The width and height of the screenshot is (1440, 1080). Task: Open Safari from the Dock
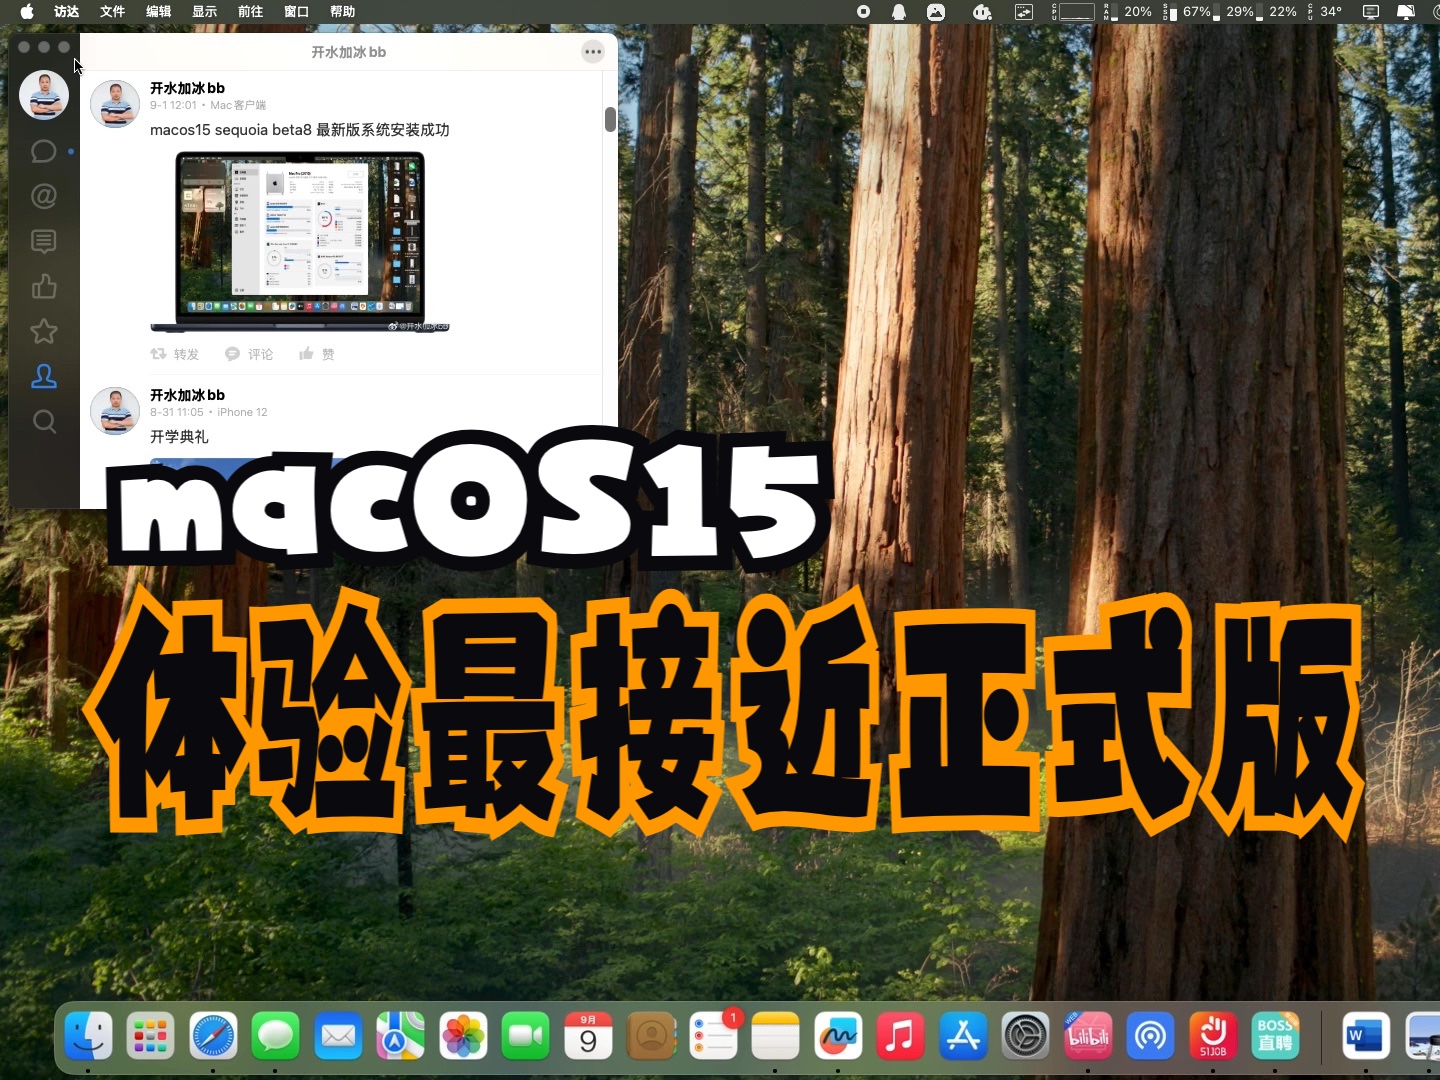pos(213,1036)
